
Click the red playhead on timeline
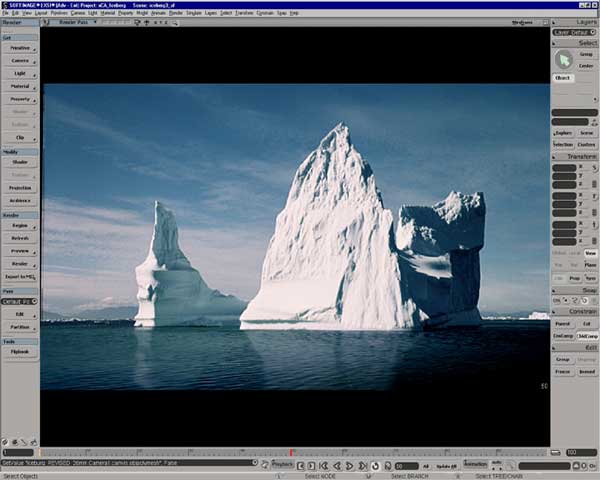click(x=291, y=453)
